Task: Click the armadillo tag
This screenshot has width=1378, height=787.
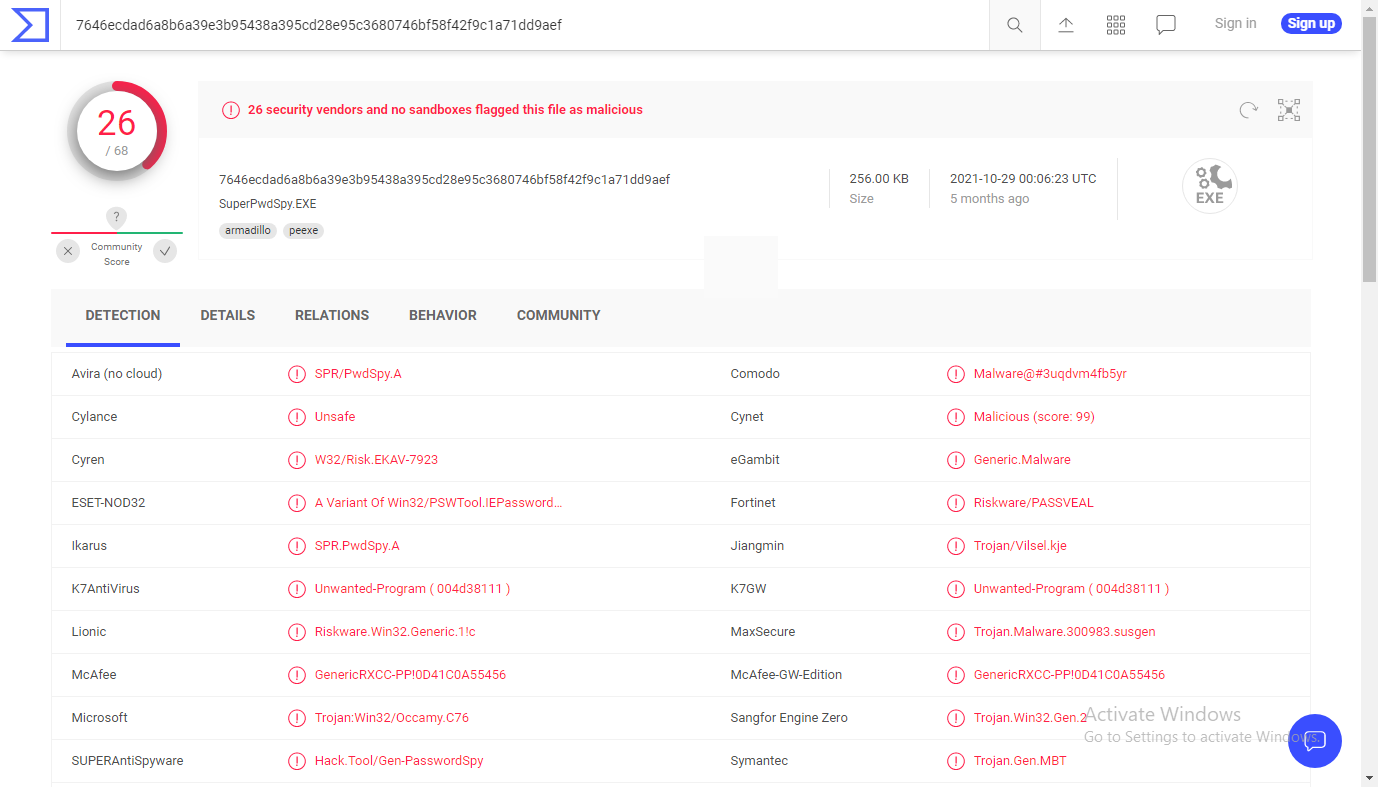Action: (247, 230)
